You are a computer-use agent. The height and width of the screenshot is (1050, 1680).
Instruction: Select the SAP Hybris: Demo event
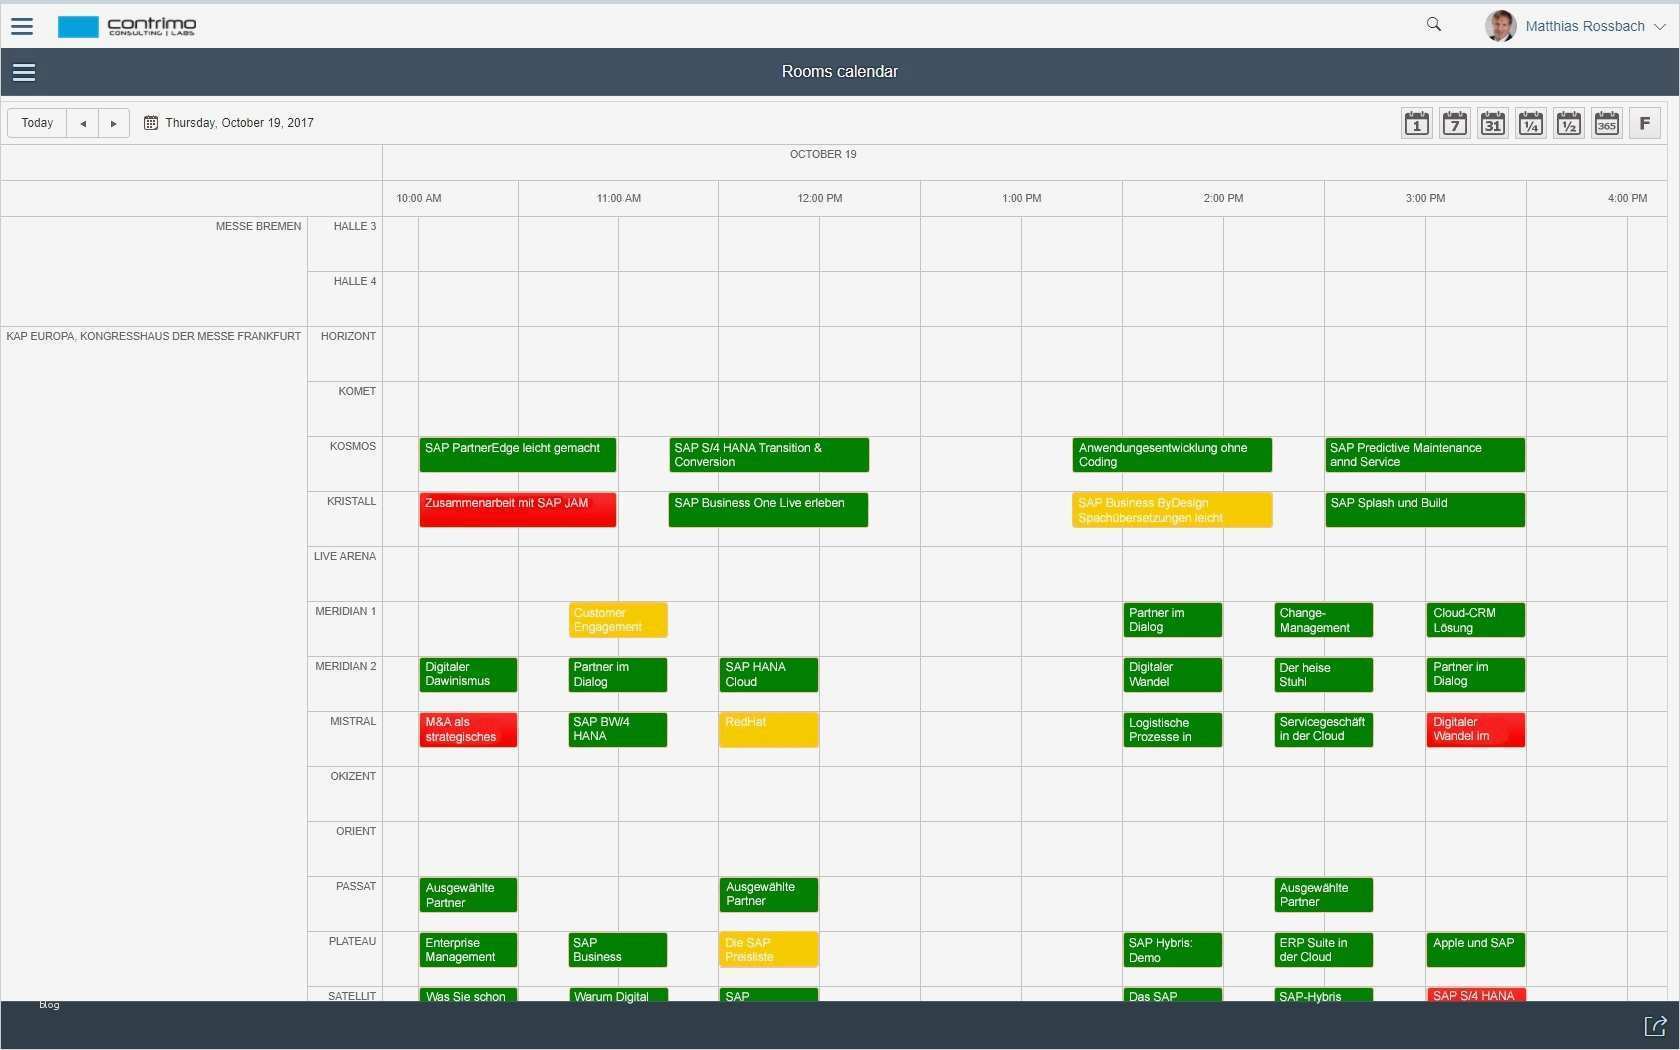1173,950
